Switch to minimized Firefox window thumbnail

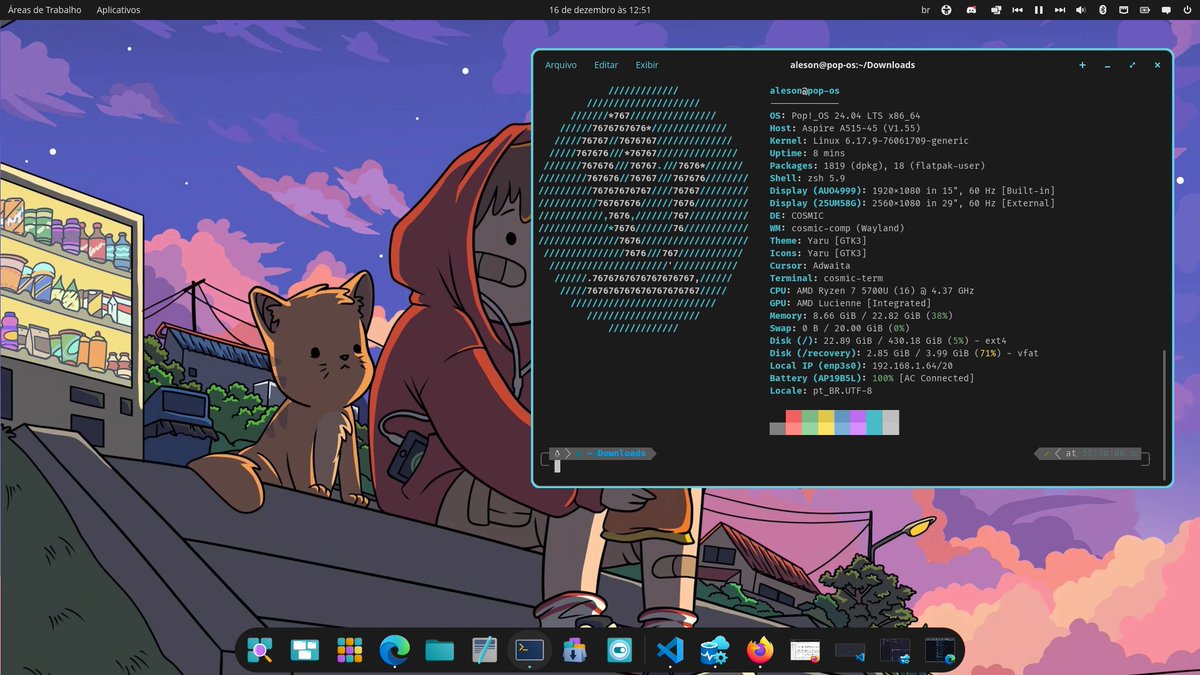(x=805, y=652)
